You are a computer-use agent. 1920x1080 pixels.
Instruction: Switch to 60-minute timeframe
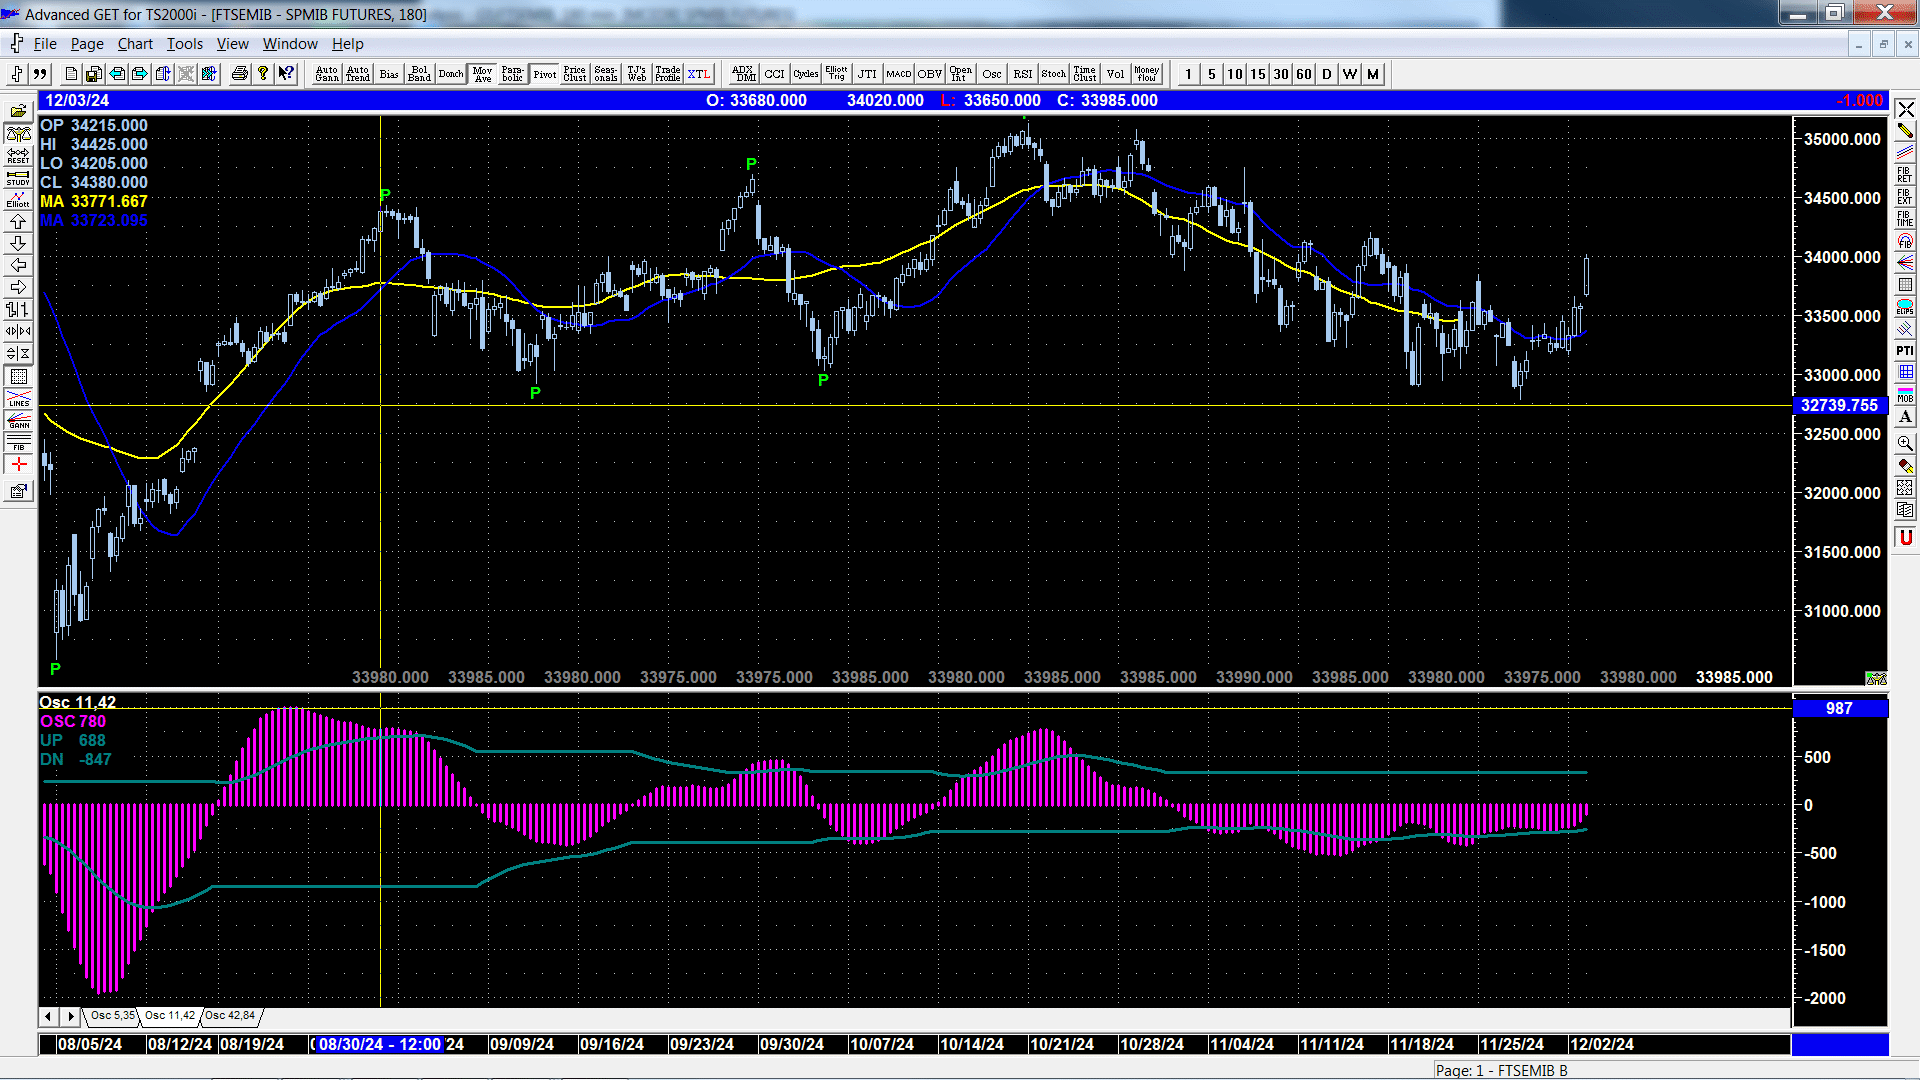tap(1303, 74)
